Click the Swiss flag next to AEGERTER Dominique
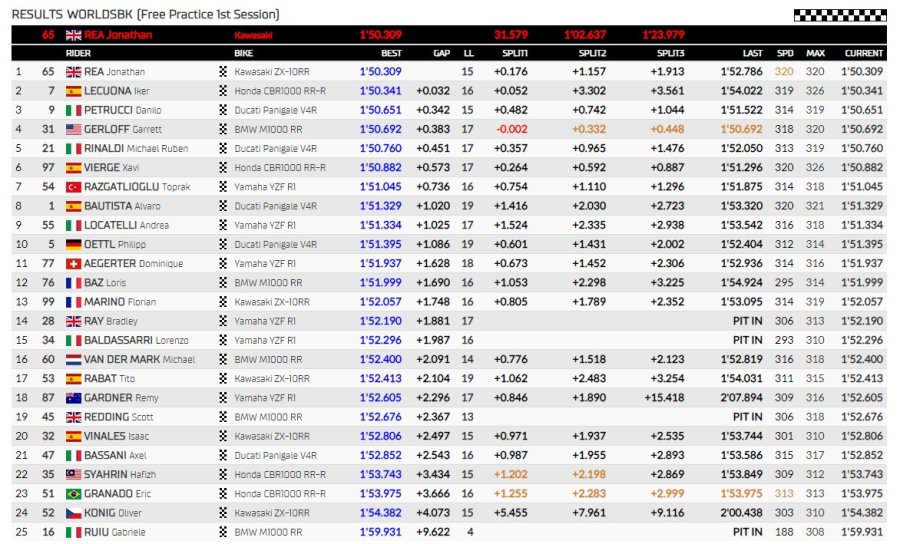 73,264
